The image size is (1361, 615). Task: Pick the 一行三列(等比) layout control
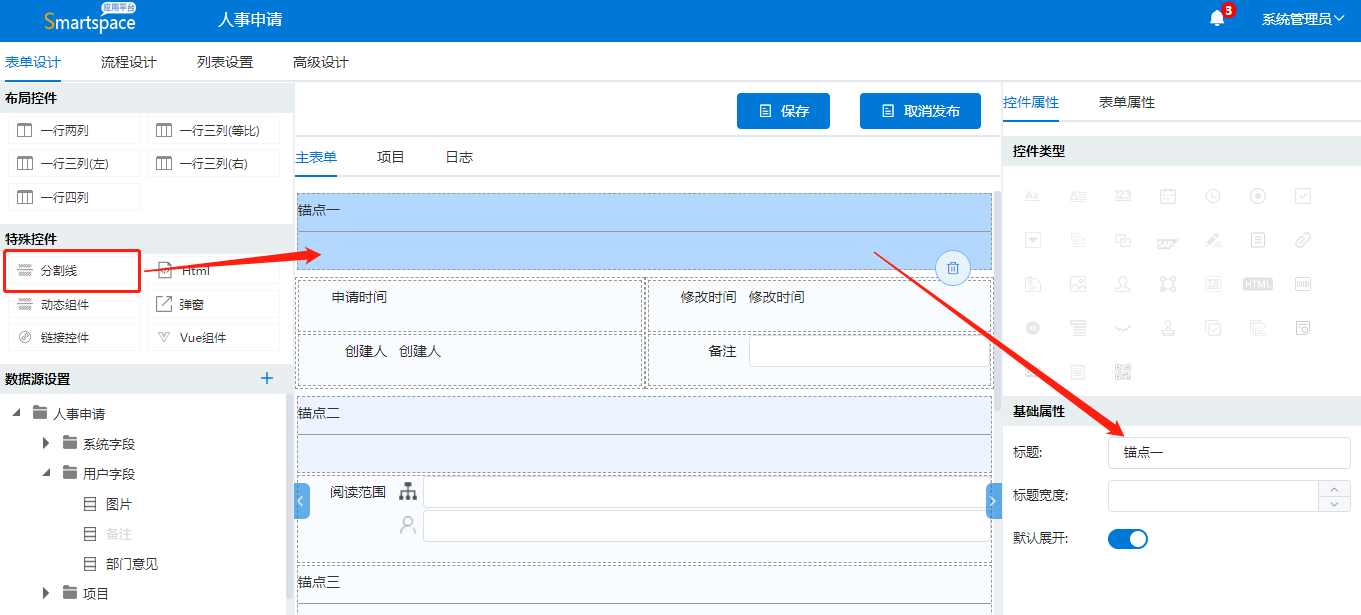coord(214,130)
